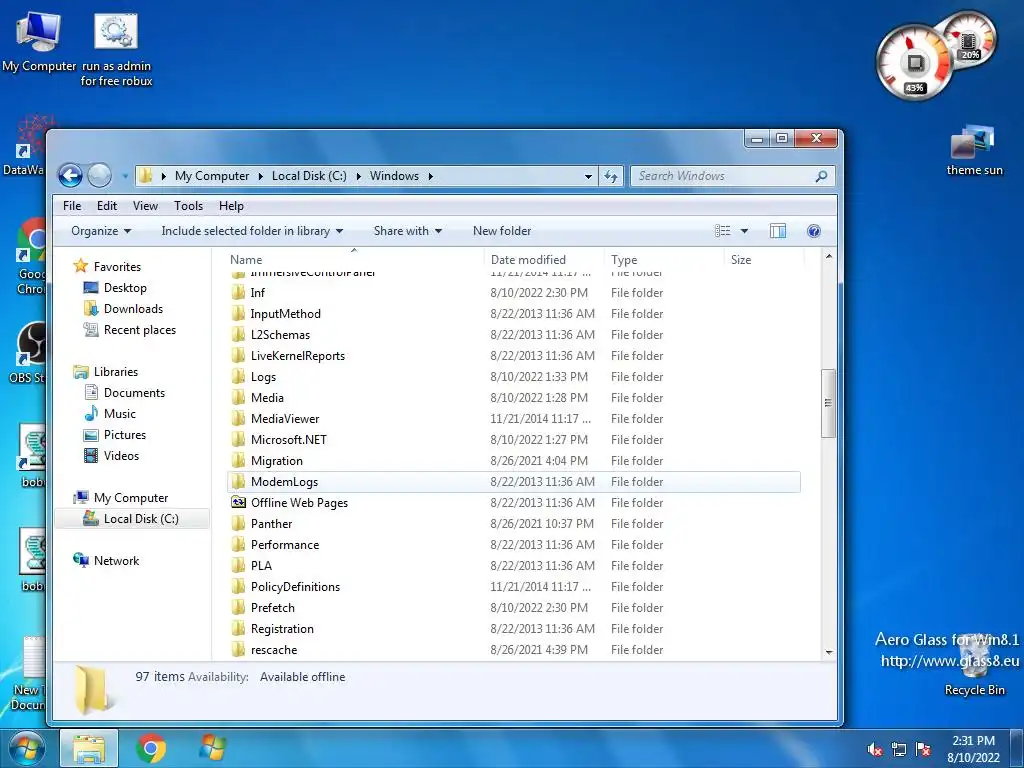The image size is (1024, 768).
Task: Open Favorites star in navigation pane
Action: [x=80, y=266]
